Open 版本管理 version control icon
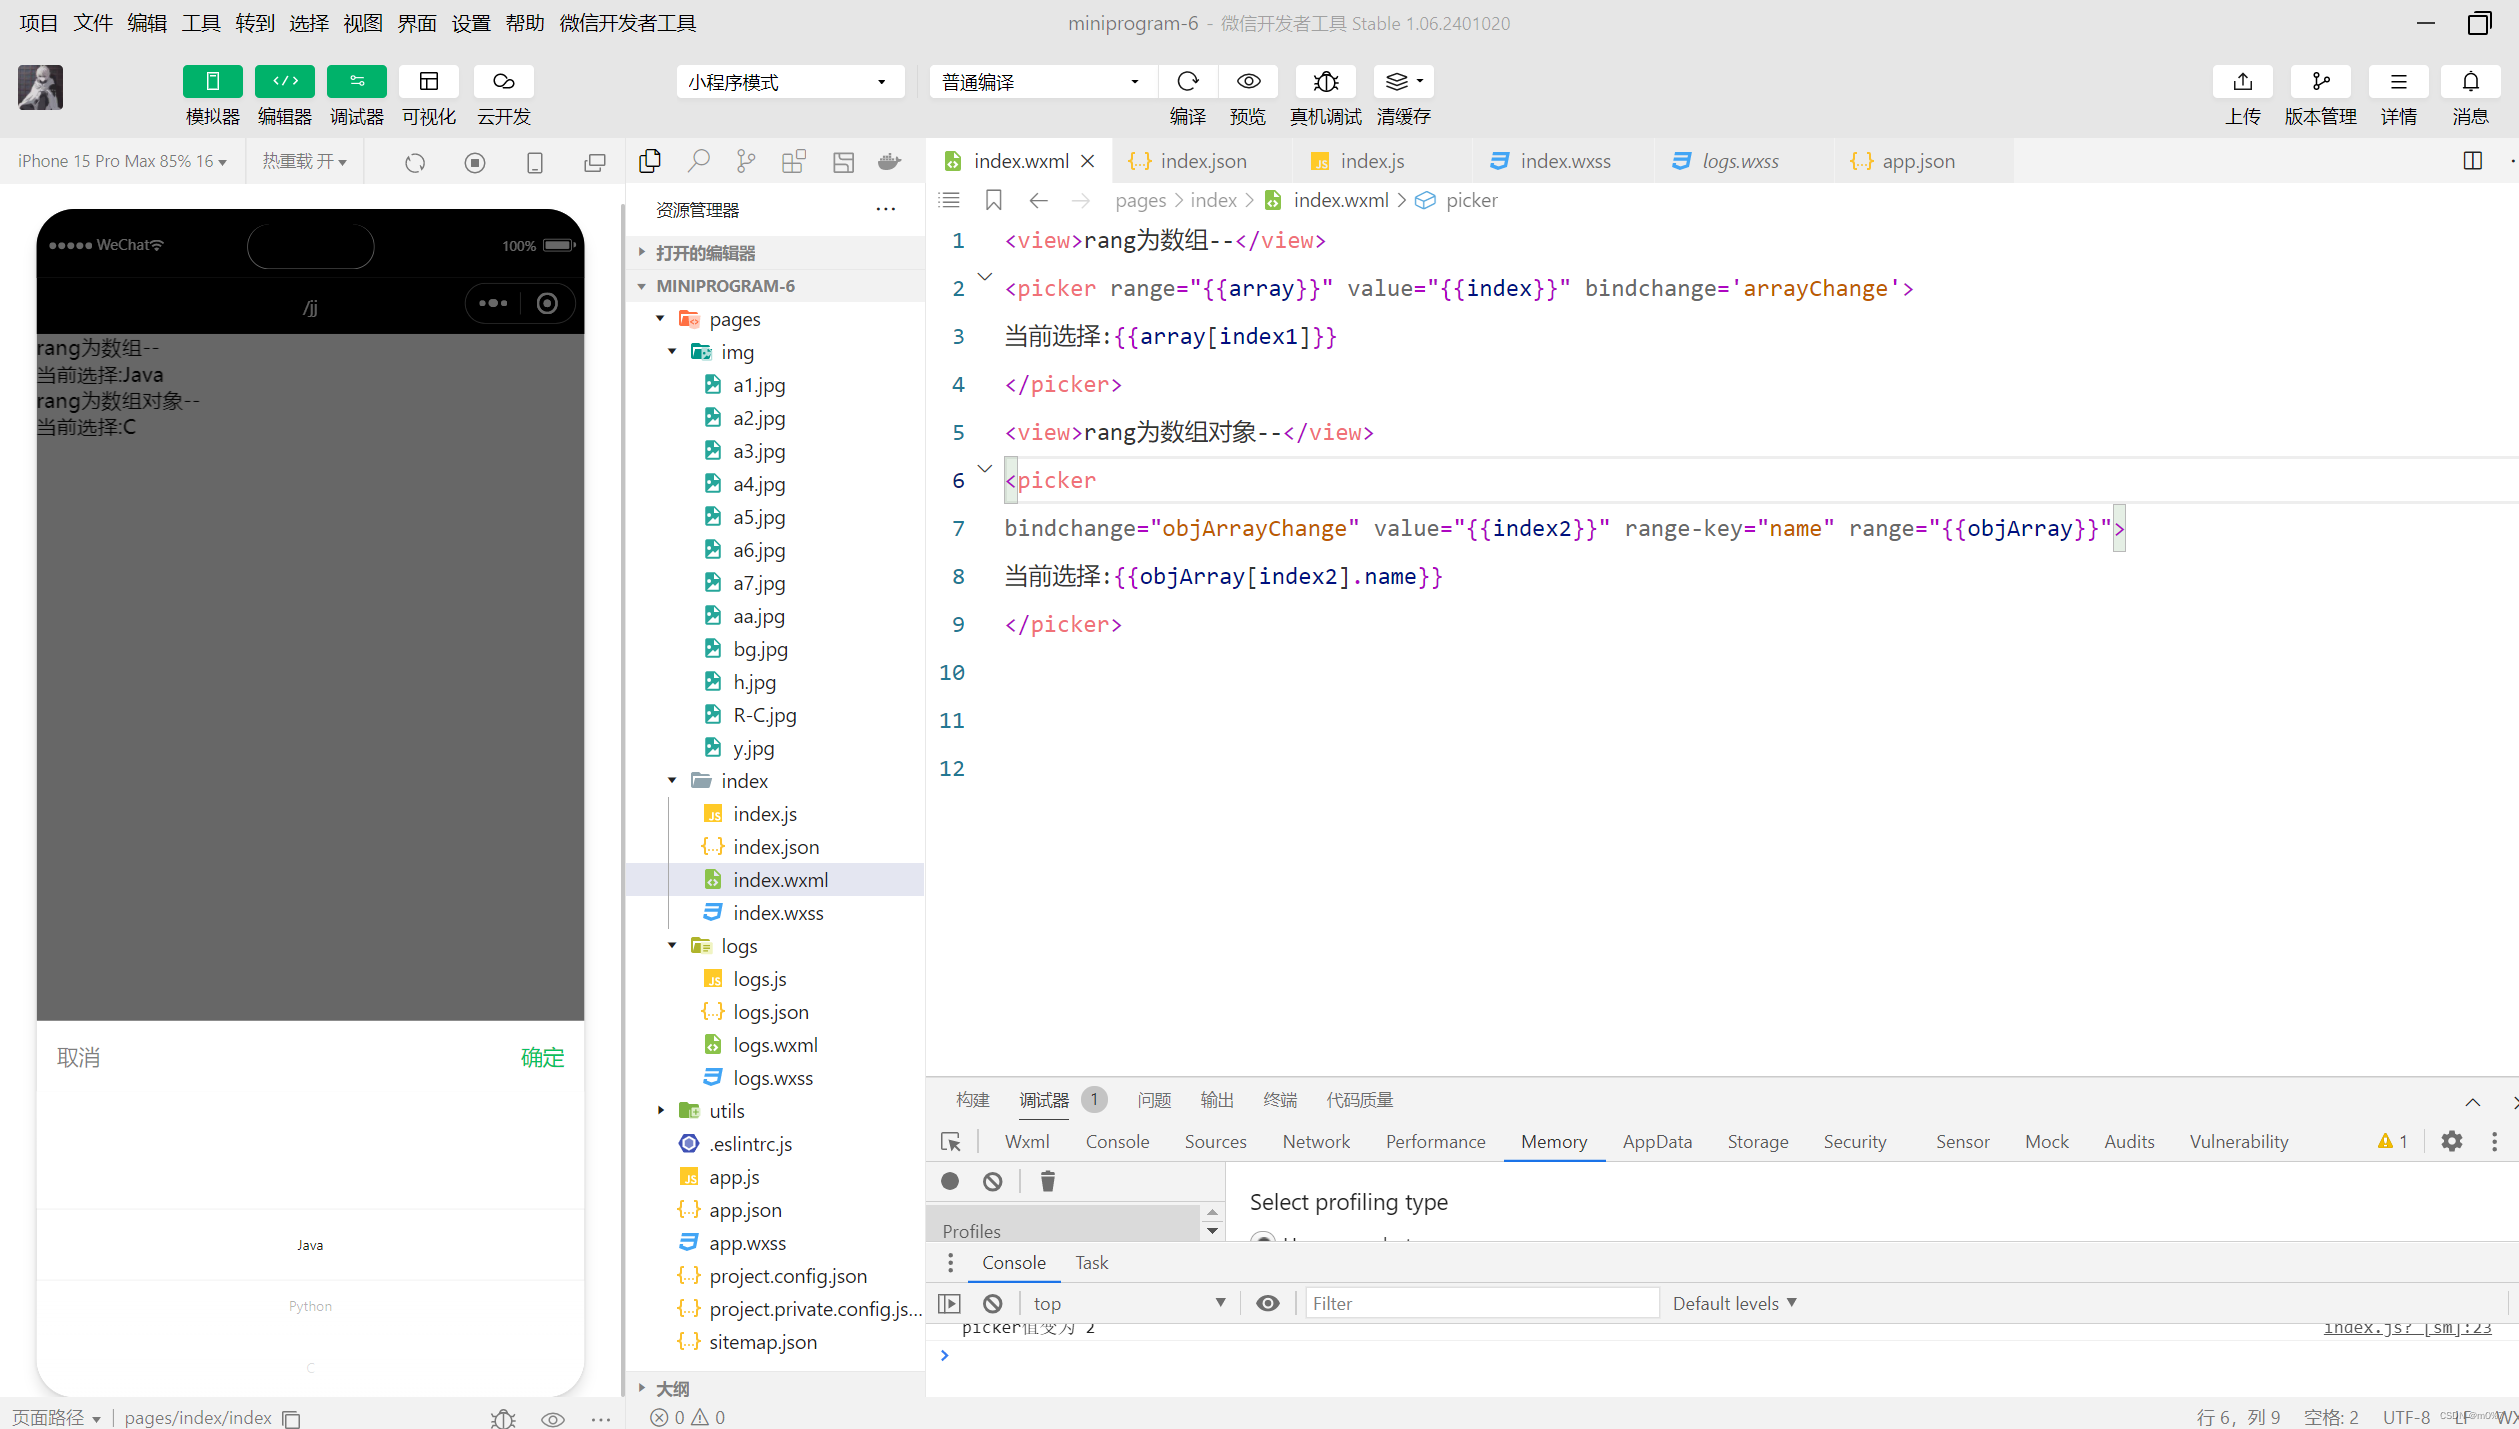 [2320, 82]
